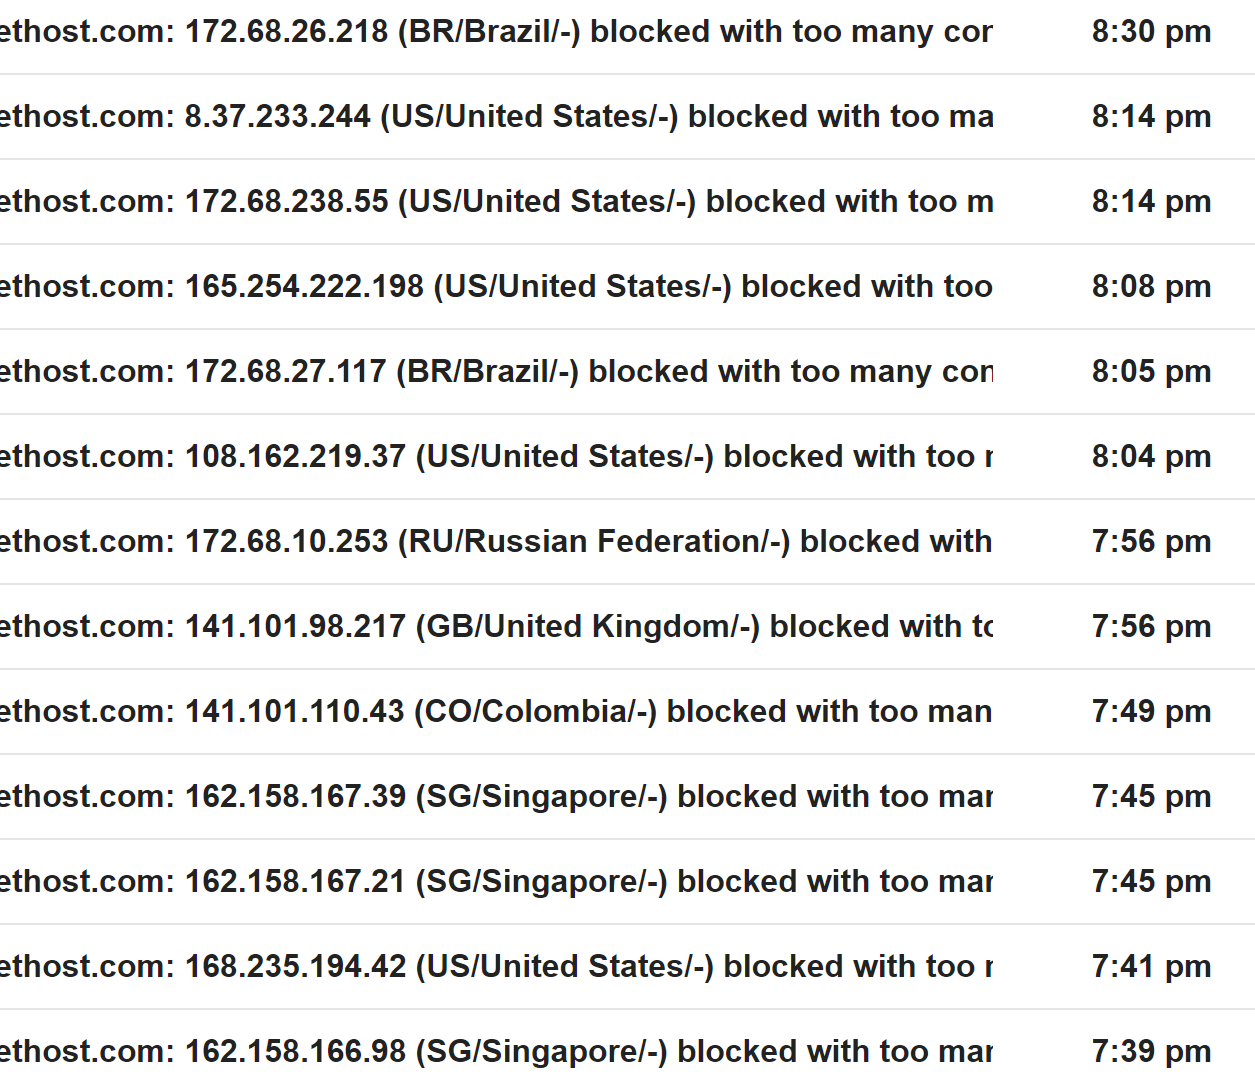Open the email about 168.235.194.42
Screen dimensions: 1255x1090
[495, 967]
